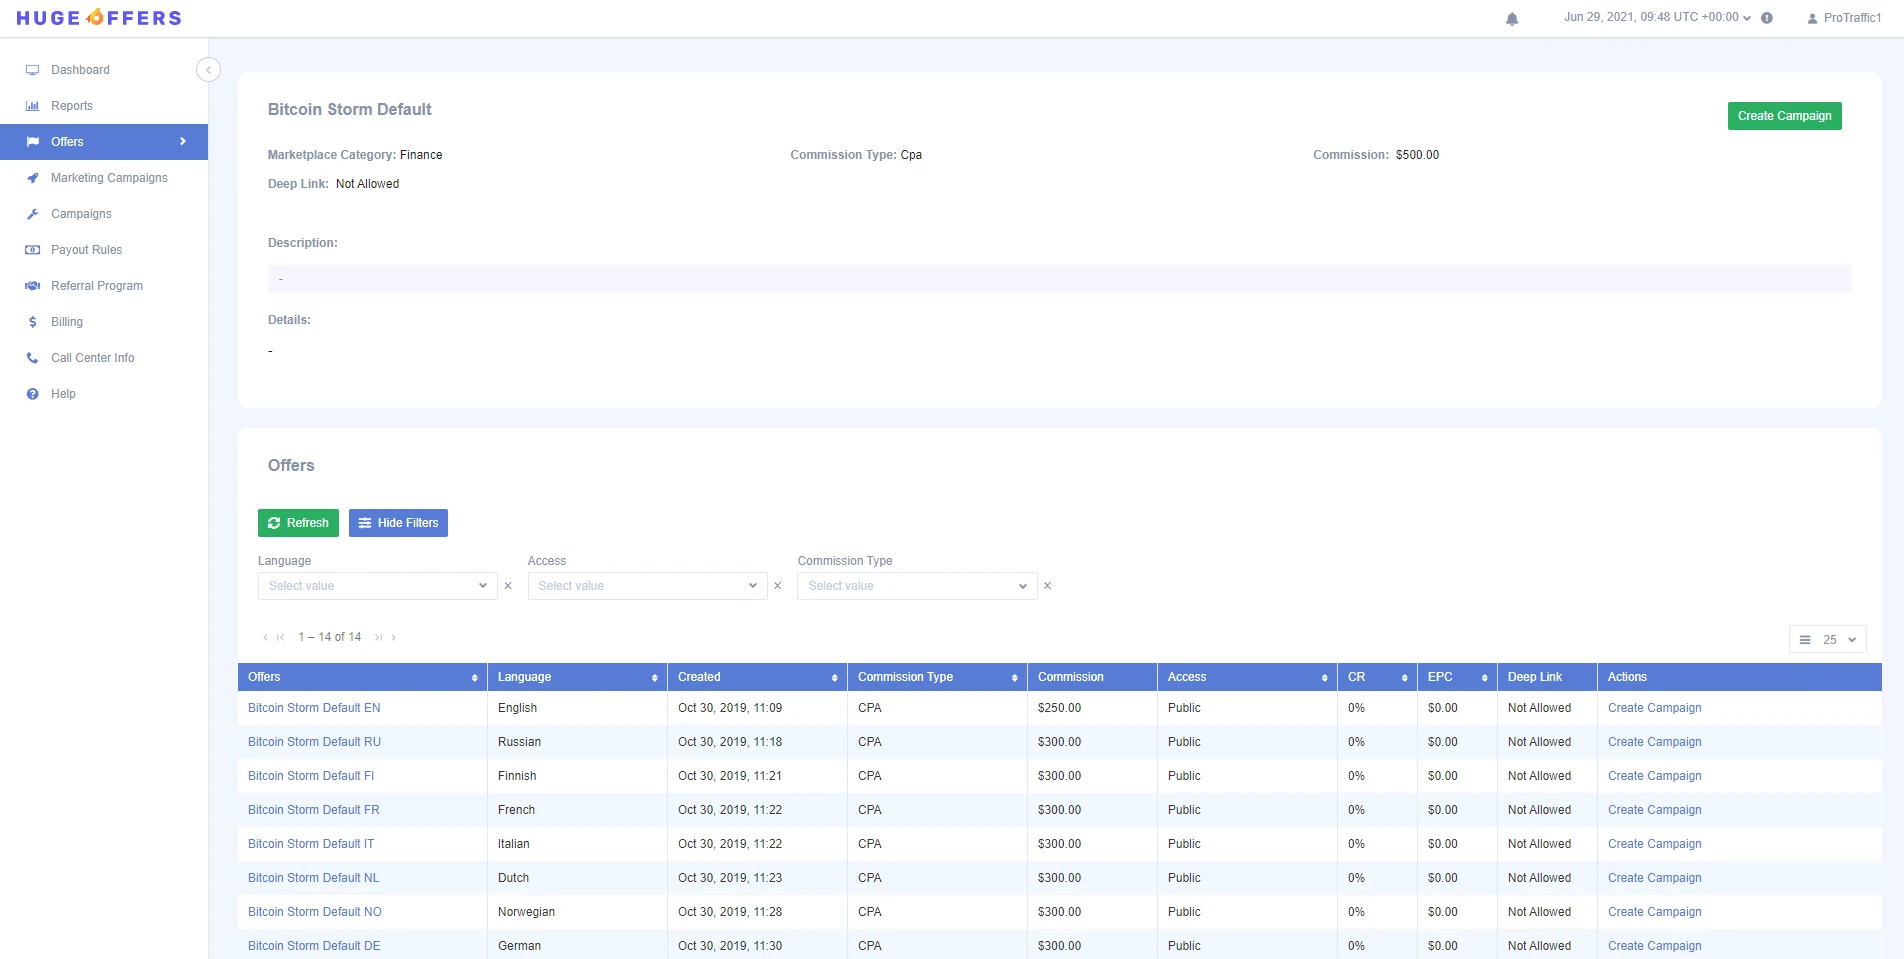Create Campaign for the English offer row

tap(1654, 708)
